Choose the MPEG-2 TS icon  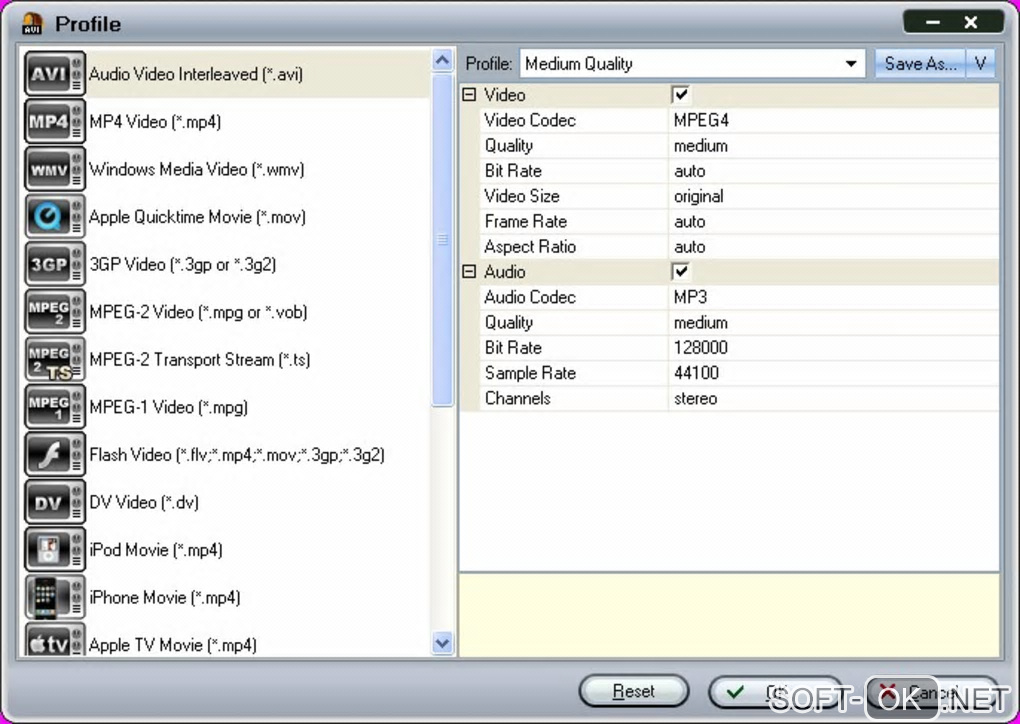pos(55,359)
